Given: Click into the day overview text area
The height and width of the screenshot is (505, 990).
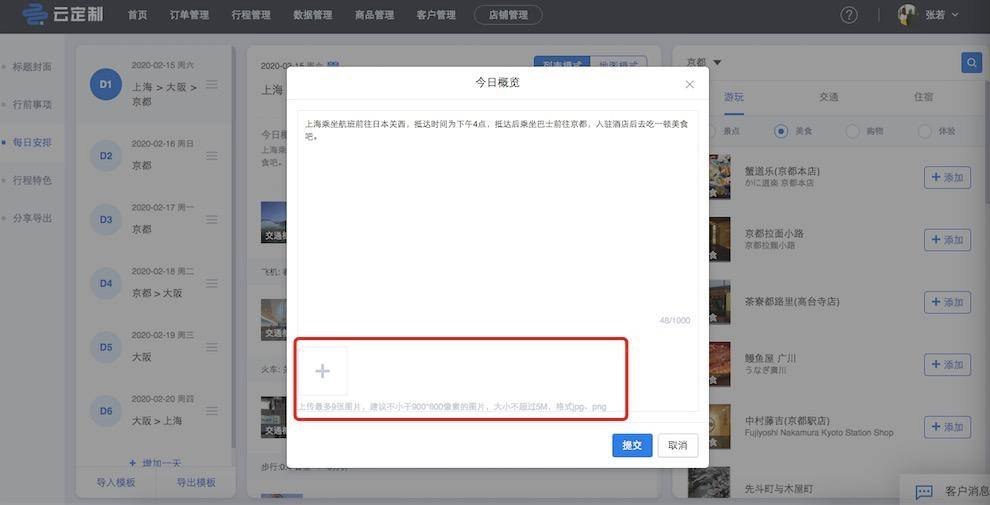Looking at the screenshot, I should [498, 221].
